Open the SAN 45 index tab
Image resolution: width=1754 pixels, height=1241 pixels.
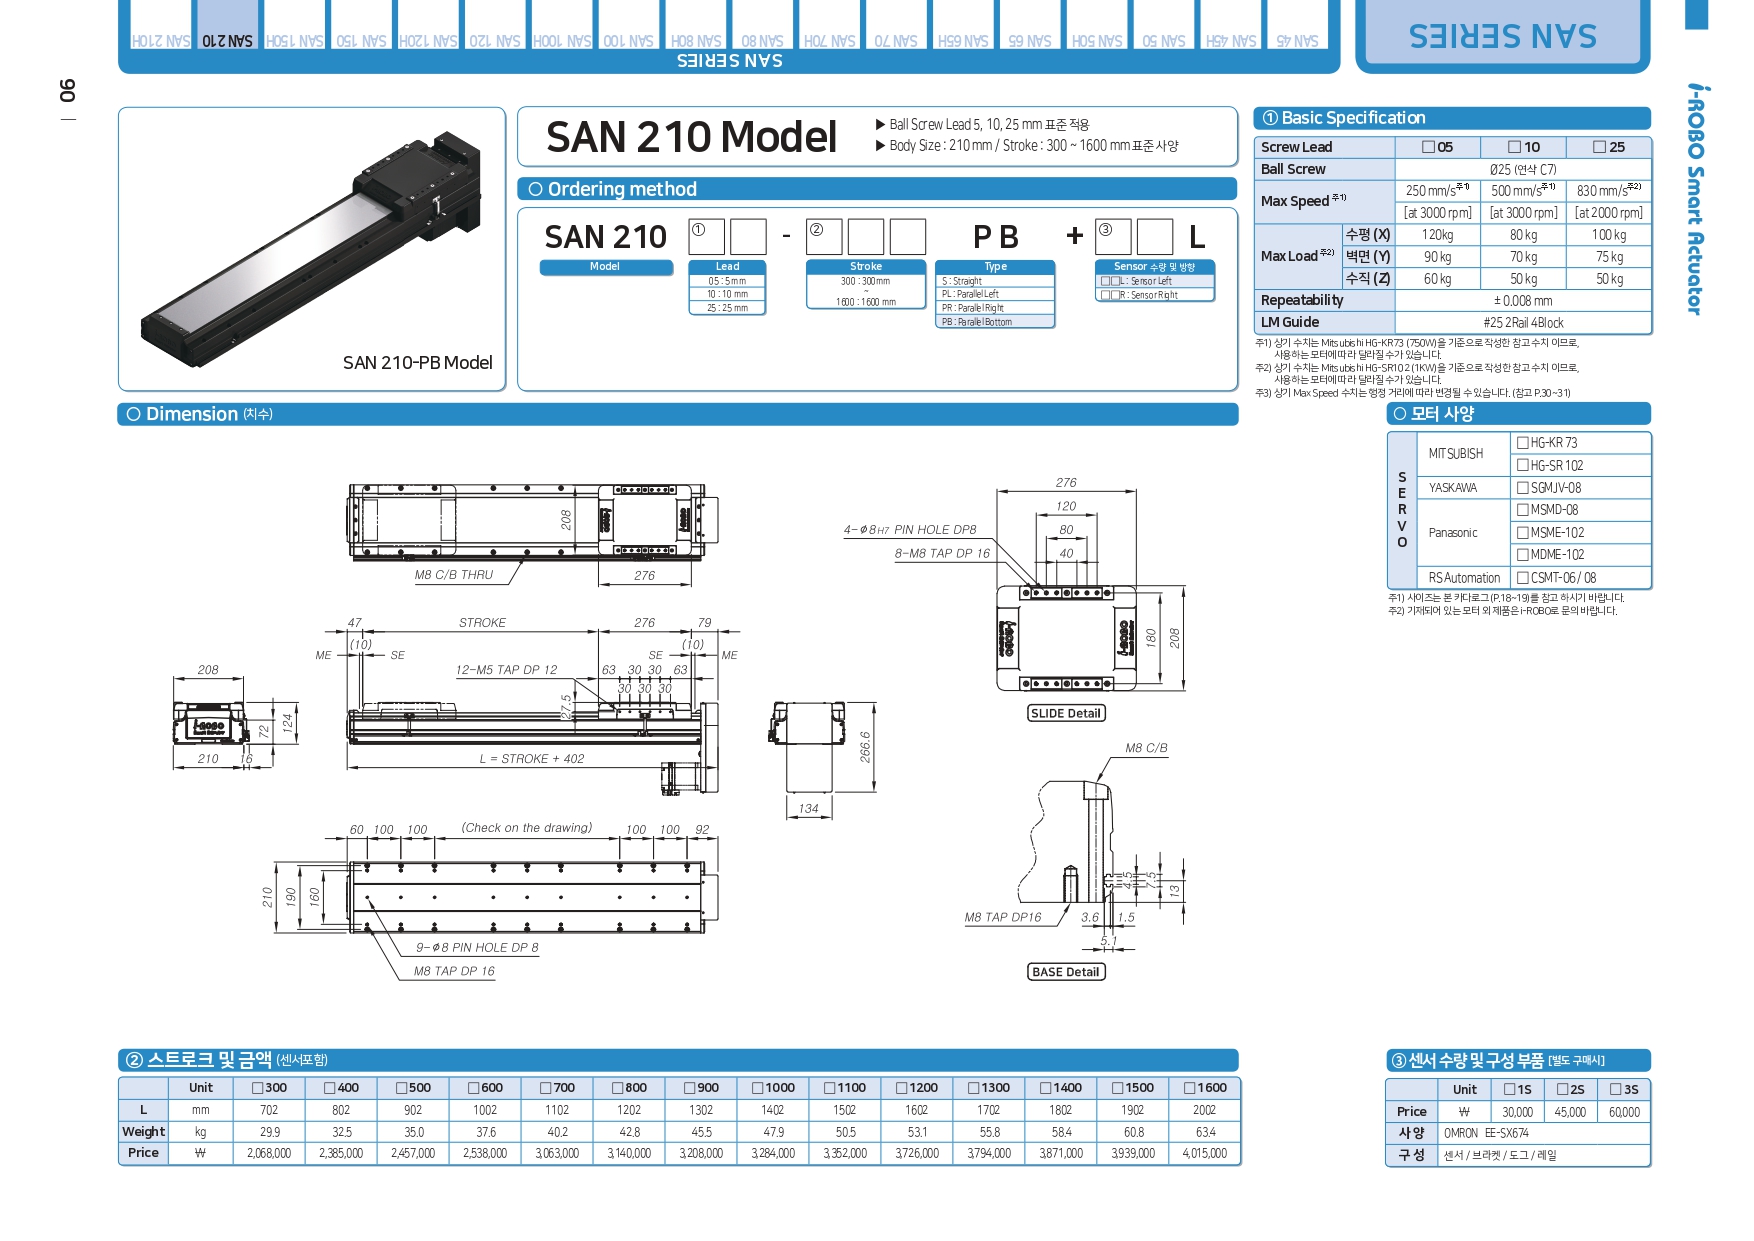tap(1297, 25)
